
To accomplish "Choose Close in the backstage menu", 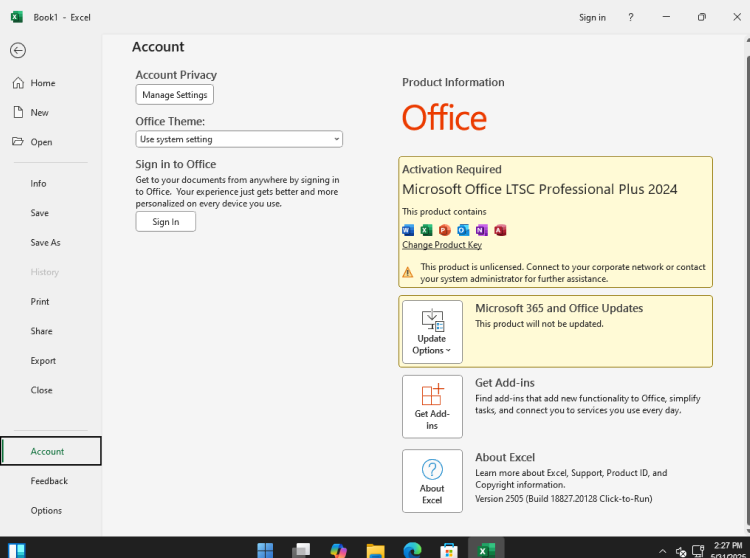I will (x=51, y=390).
